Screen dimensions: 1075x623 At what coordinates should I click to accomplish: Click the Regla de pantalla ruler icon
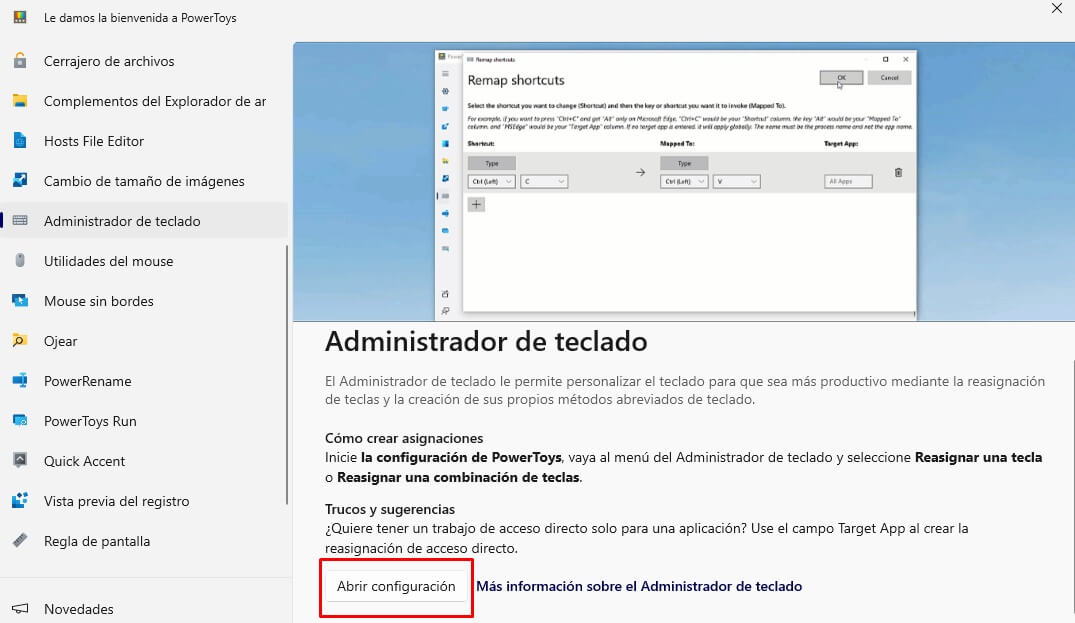point(20,540)
